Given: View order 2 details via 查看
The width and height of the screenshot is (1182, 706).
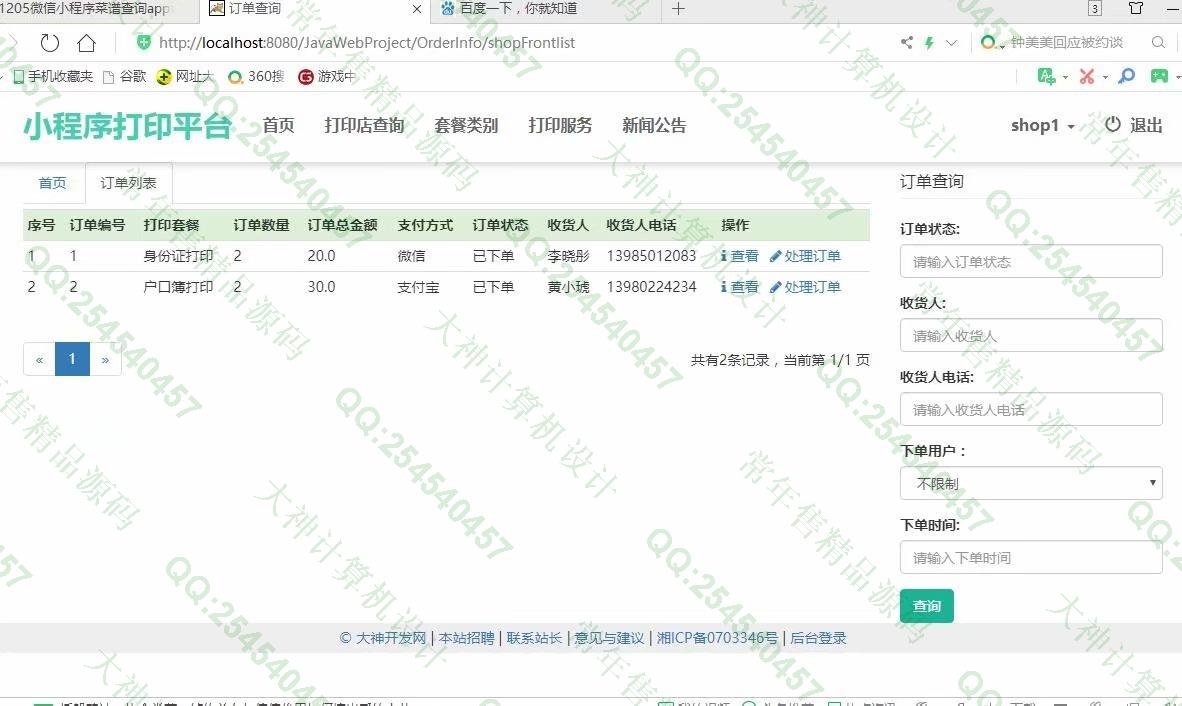Looking at the screenshot, I should coord(740,287).
